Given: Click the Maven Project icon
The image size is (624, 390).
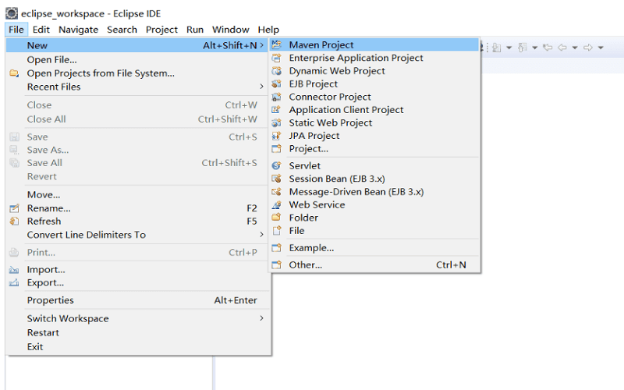Looking at the screenshot, I should tap(276, 45).
